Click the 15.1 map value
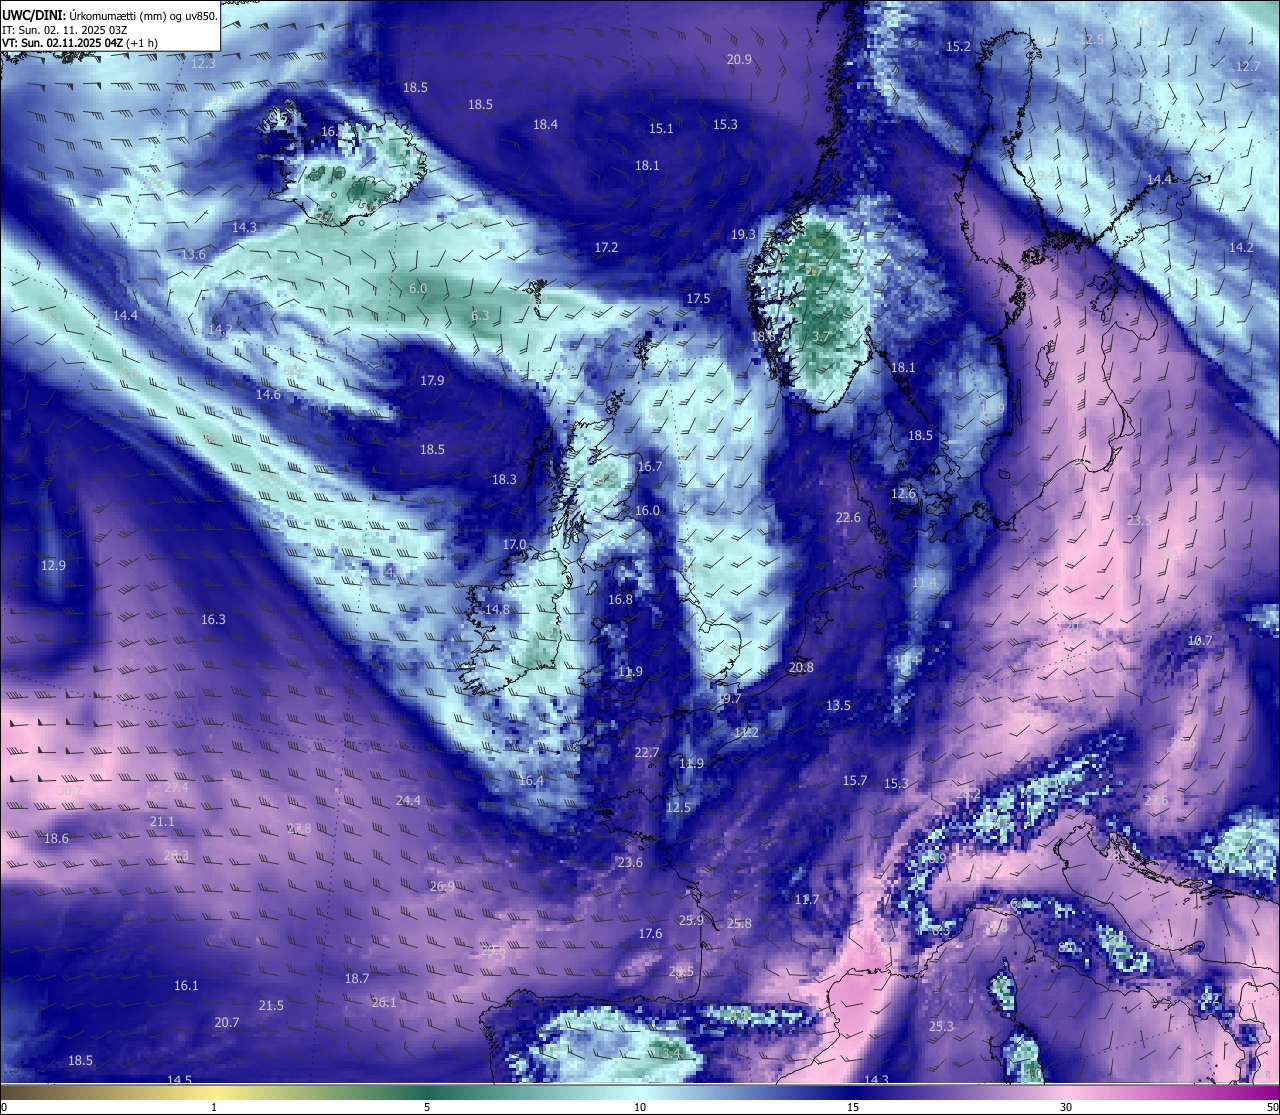Screen dimensions: 1280x1115 (x=661, y=129)
